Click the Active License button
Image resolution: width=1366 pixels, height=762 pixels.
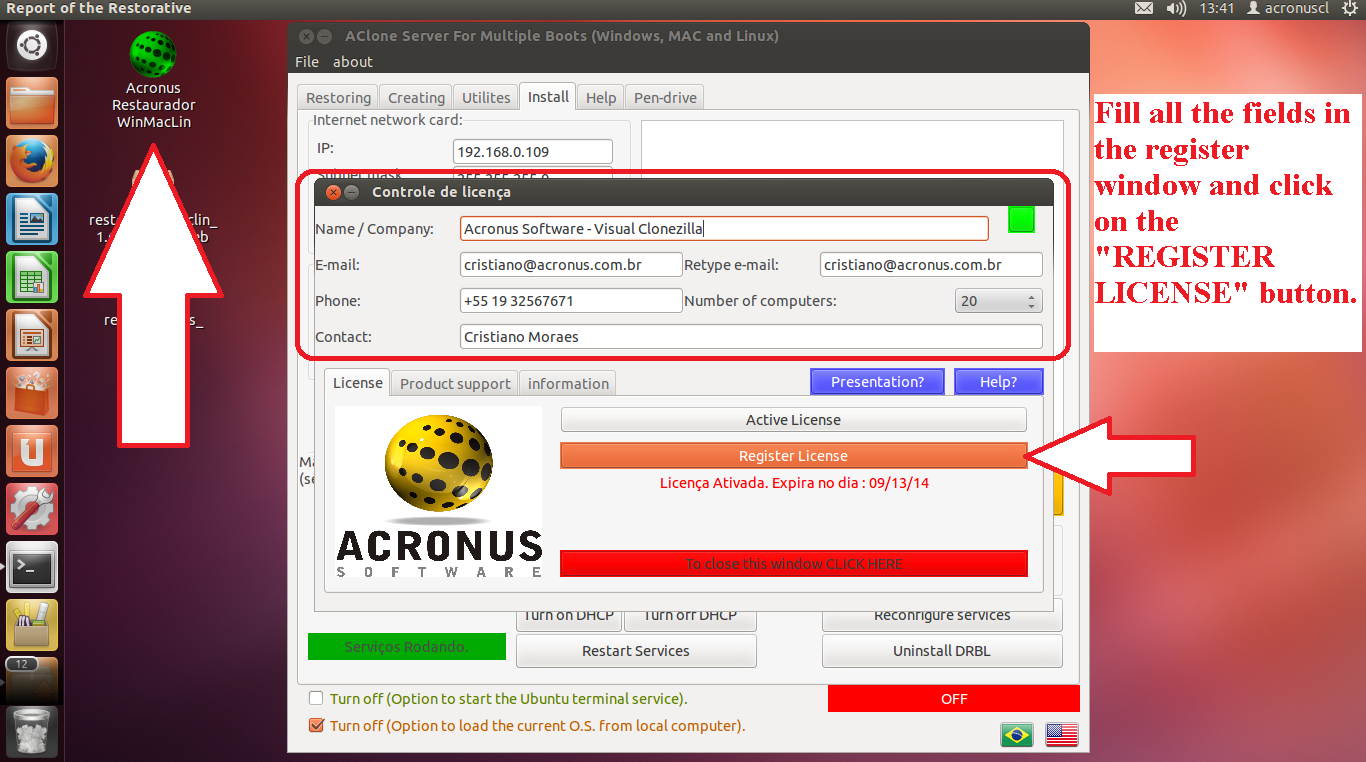(793, 420)
